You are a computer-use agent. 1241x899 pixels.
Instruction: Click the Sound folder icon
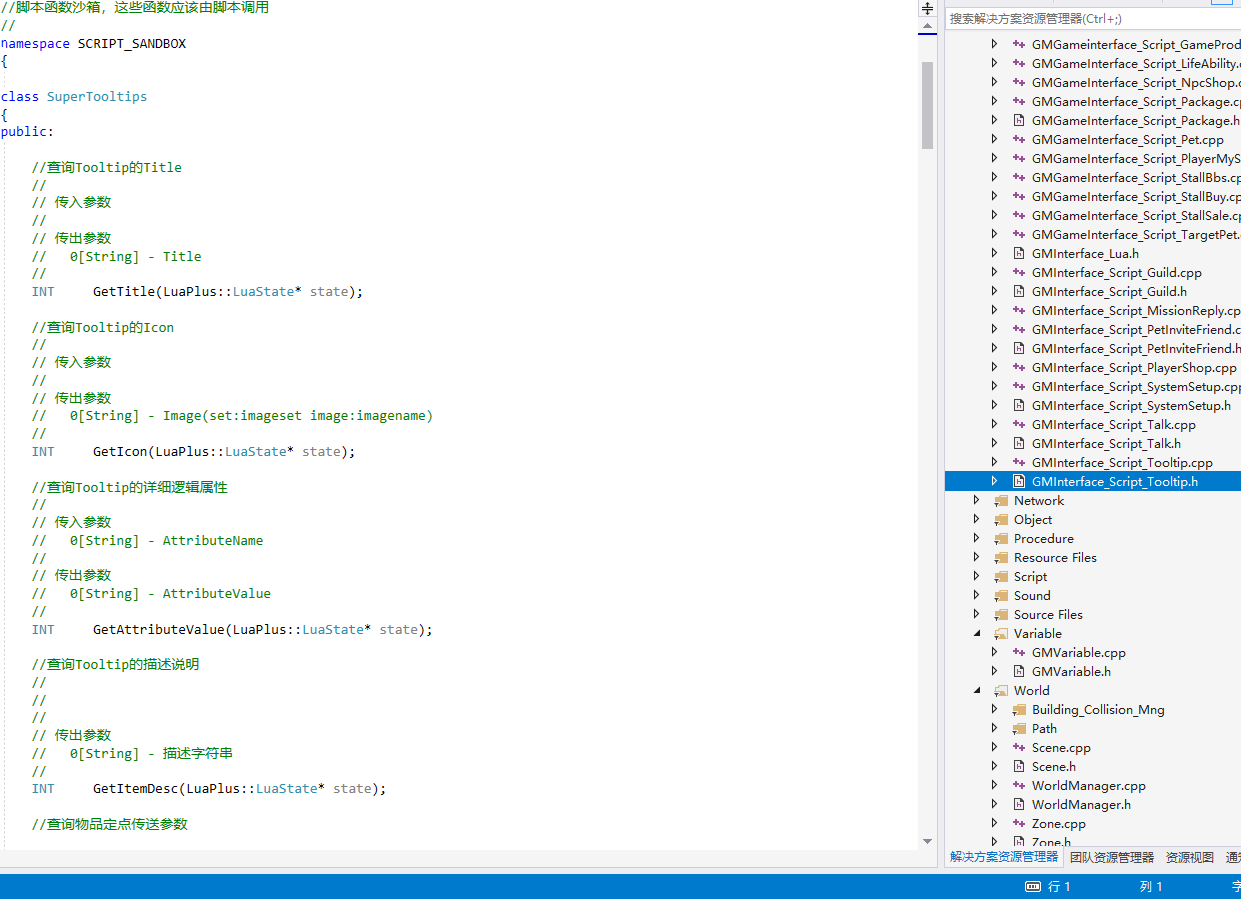[1001, 596]
